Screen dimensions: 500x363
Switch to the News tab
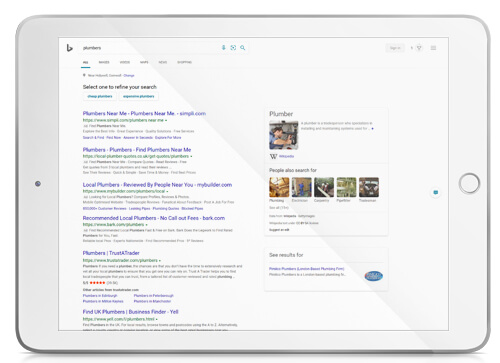[x=163, y=62]
